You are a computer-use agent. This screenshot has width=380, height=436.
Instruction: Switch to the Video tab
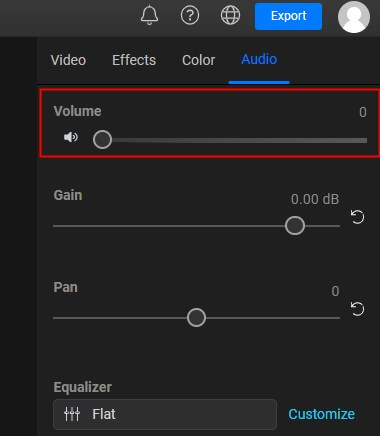click(x=68, y=60)
